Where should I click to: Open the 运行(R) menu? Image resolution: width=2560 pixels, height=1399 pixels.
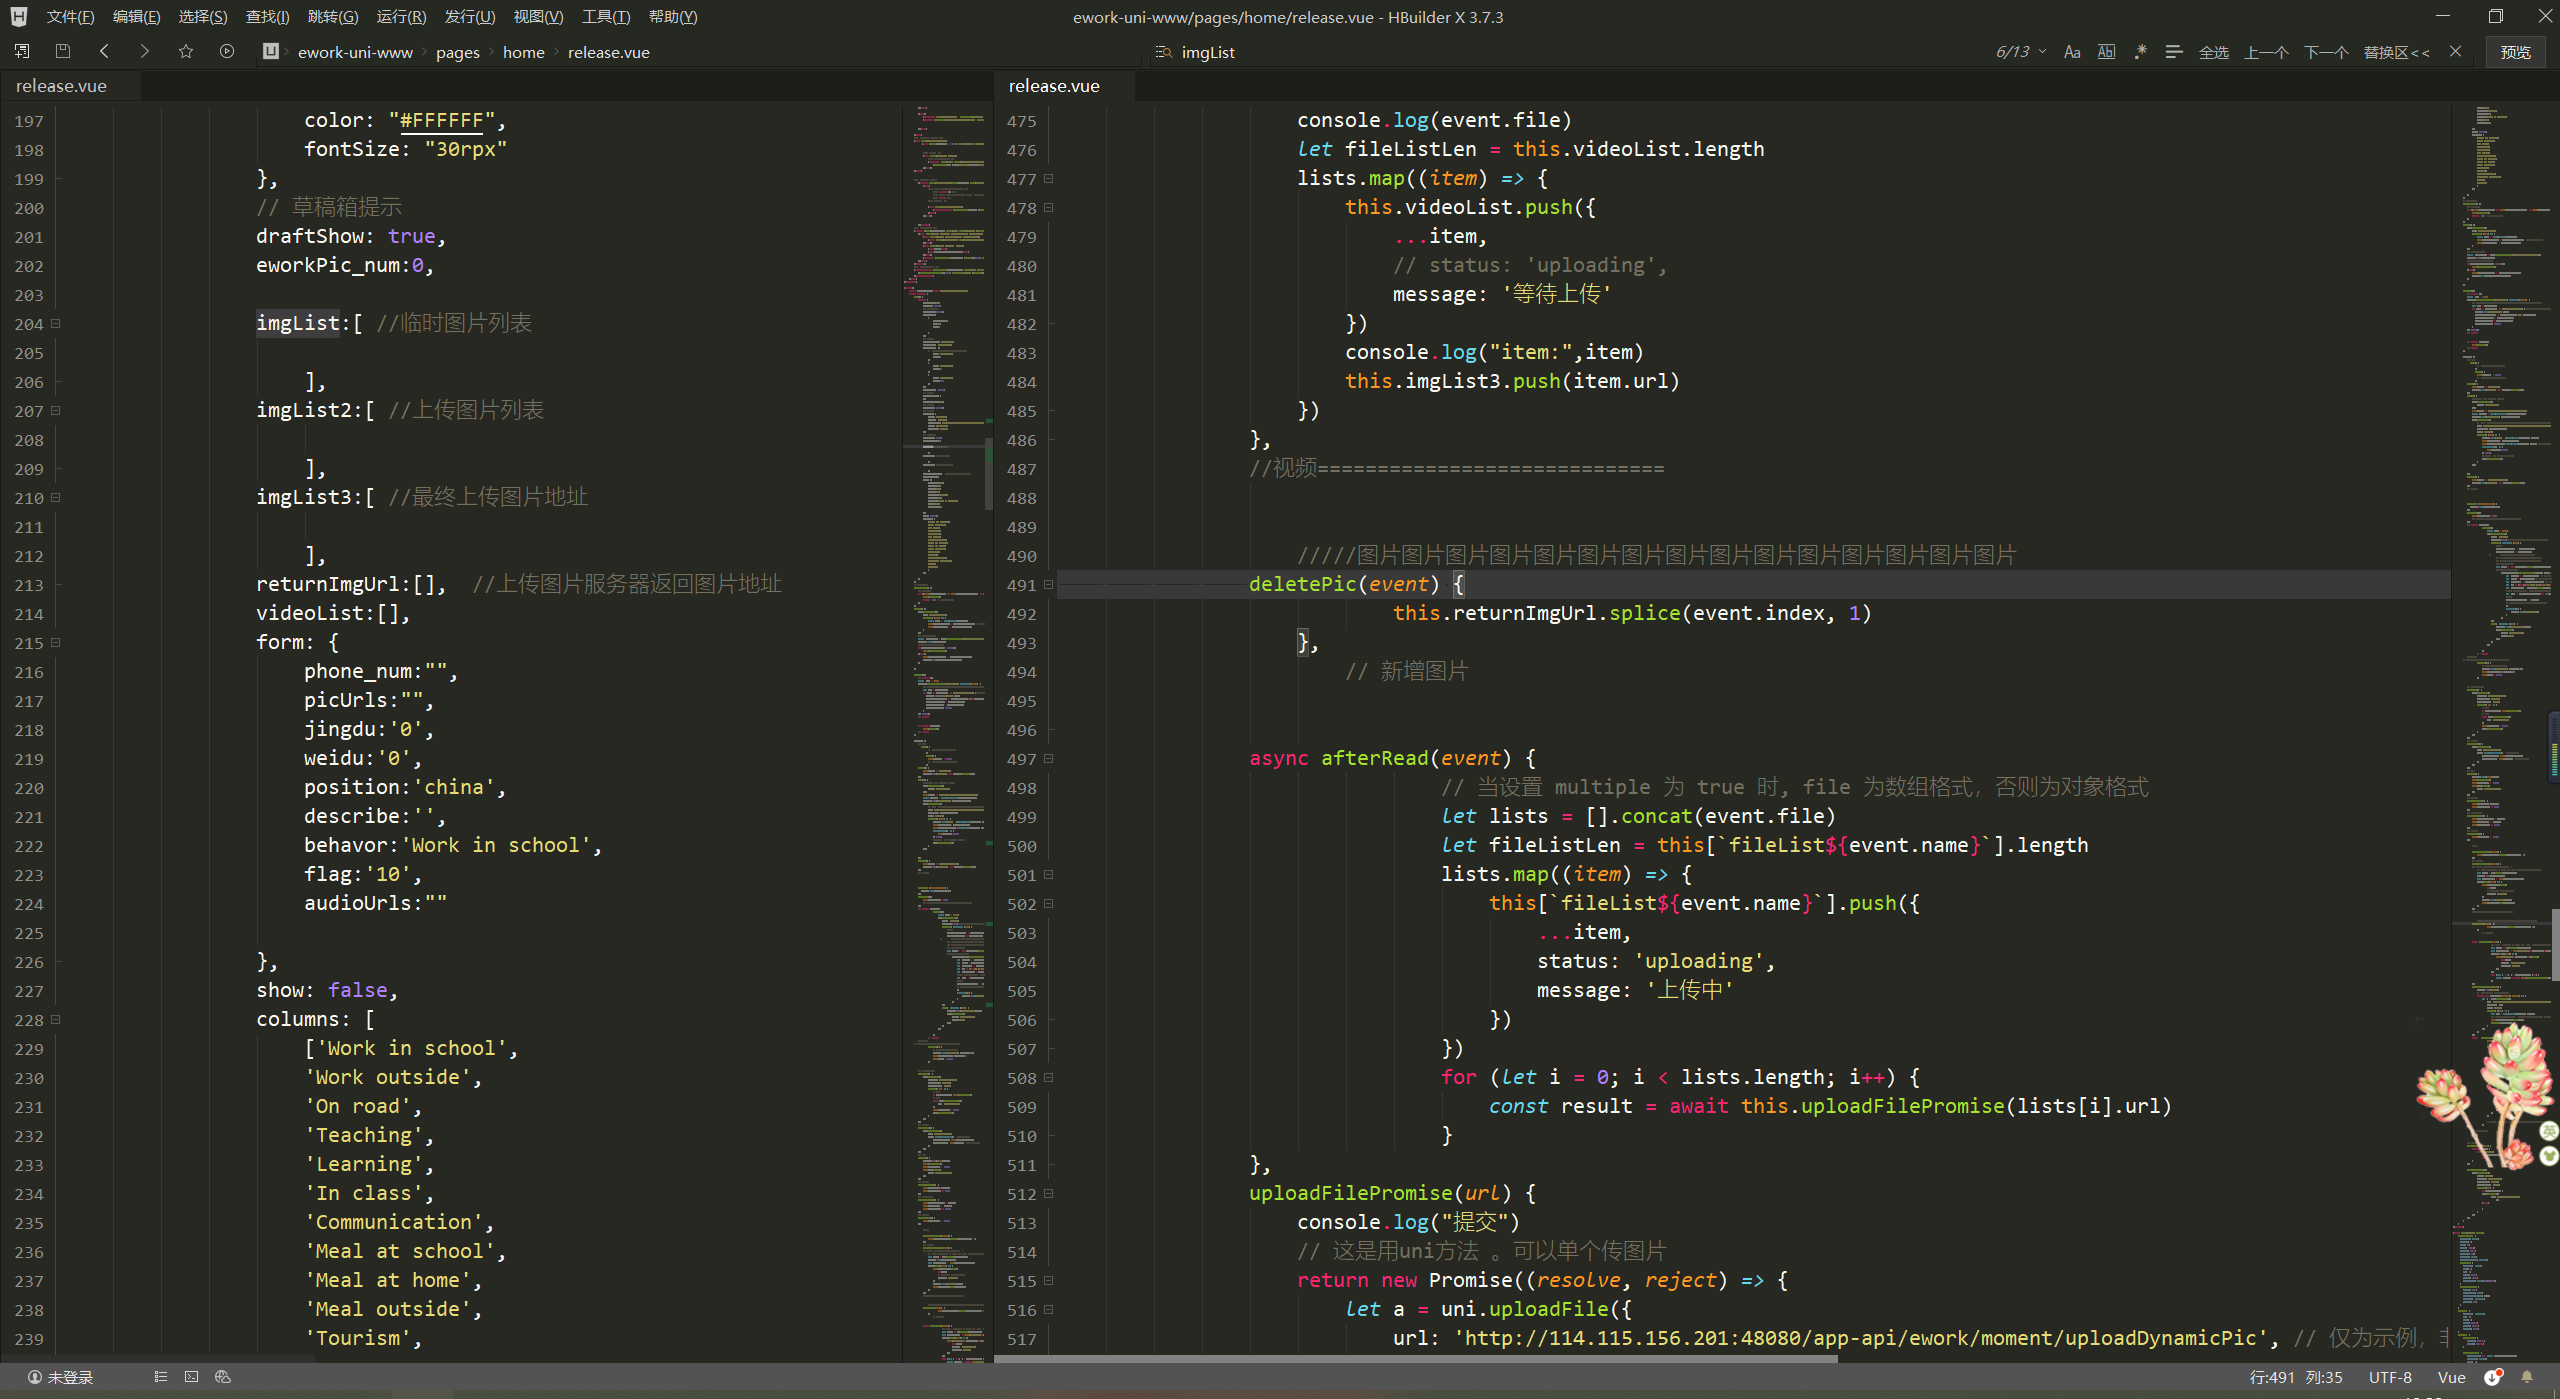point(401,17)
